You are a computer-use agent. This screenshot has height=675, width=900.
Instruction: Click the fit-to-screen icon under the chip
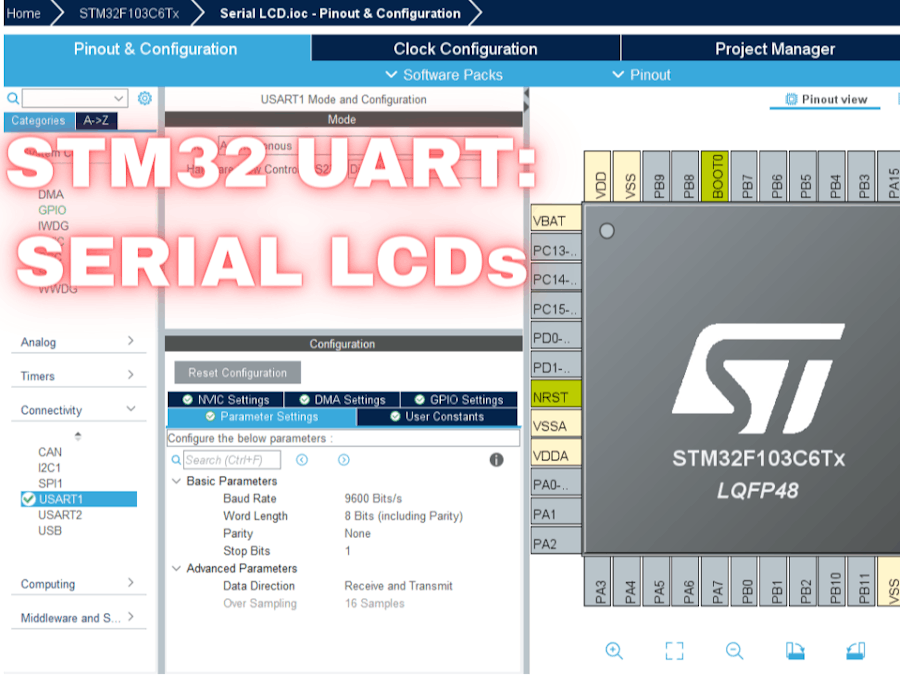coord(674,650)
